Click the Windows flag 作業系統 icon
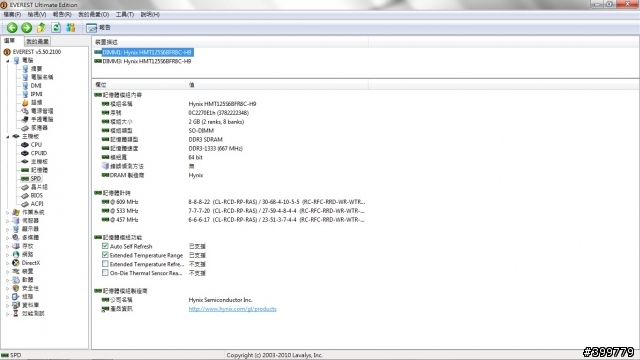The width and height of the screenshot is (640, 360). [16, 212]
